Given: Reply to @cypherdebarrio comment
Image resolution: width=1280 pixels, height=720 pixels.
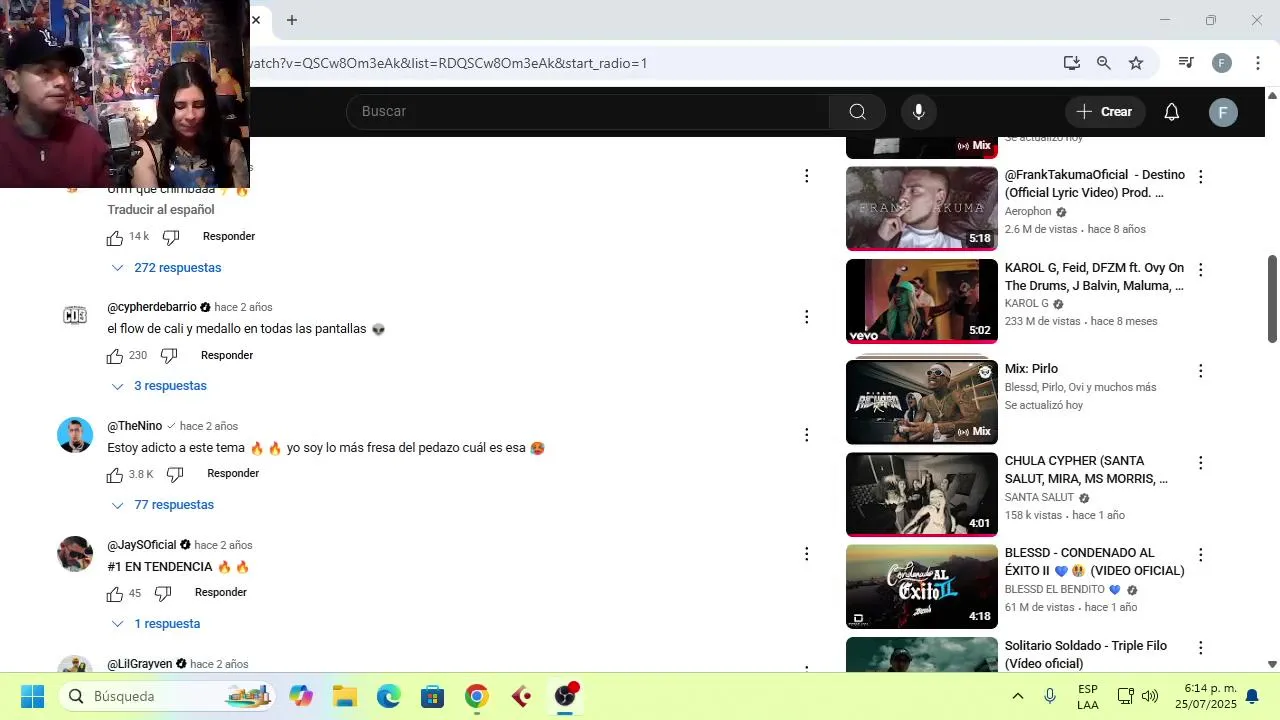Looking at the screenshot, I should coord(227,355).
